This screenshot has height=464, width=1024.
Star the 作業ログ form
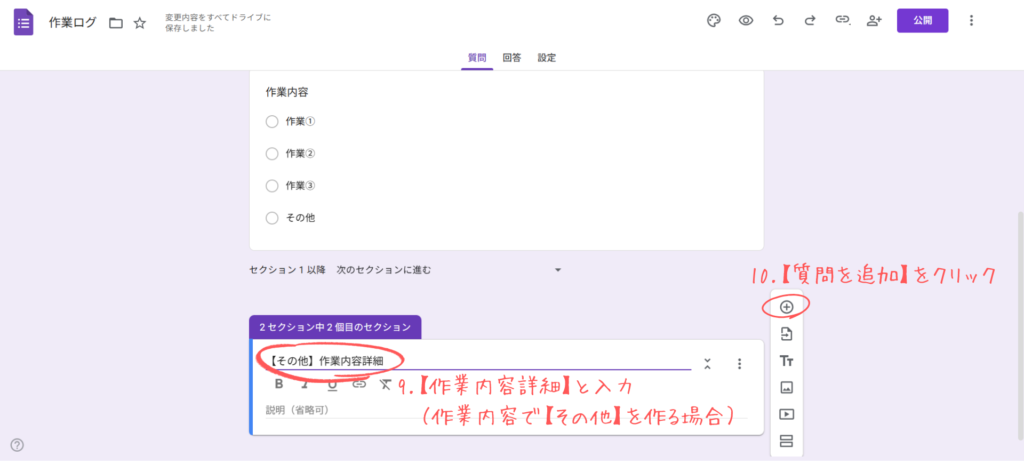pos(140,22)
